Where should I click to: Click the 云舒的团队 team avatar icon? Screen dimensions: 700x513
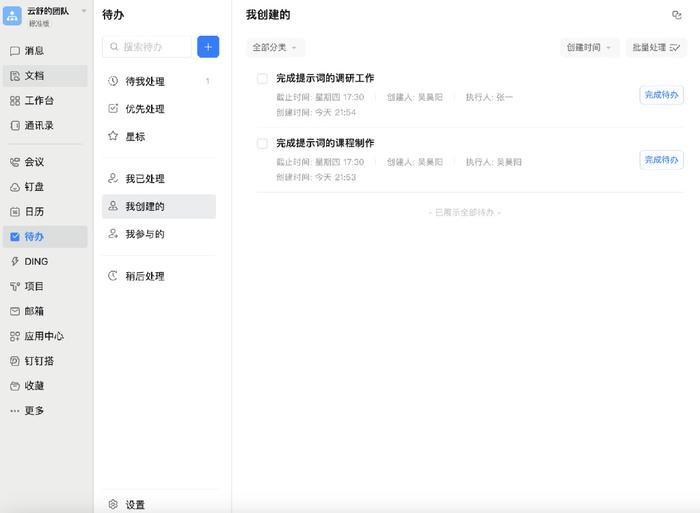pyautogui.click(x=12, y=16)
